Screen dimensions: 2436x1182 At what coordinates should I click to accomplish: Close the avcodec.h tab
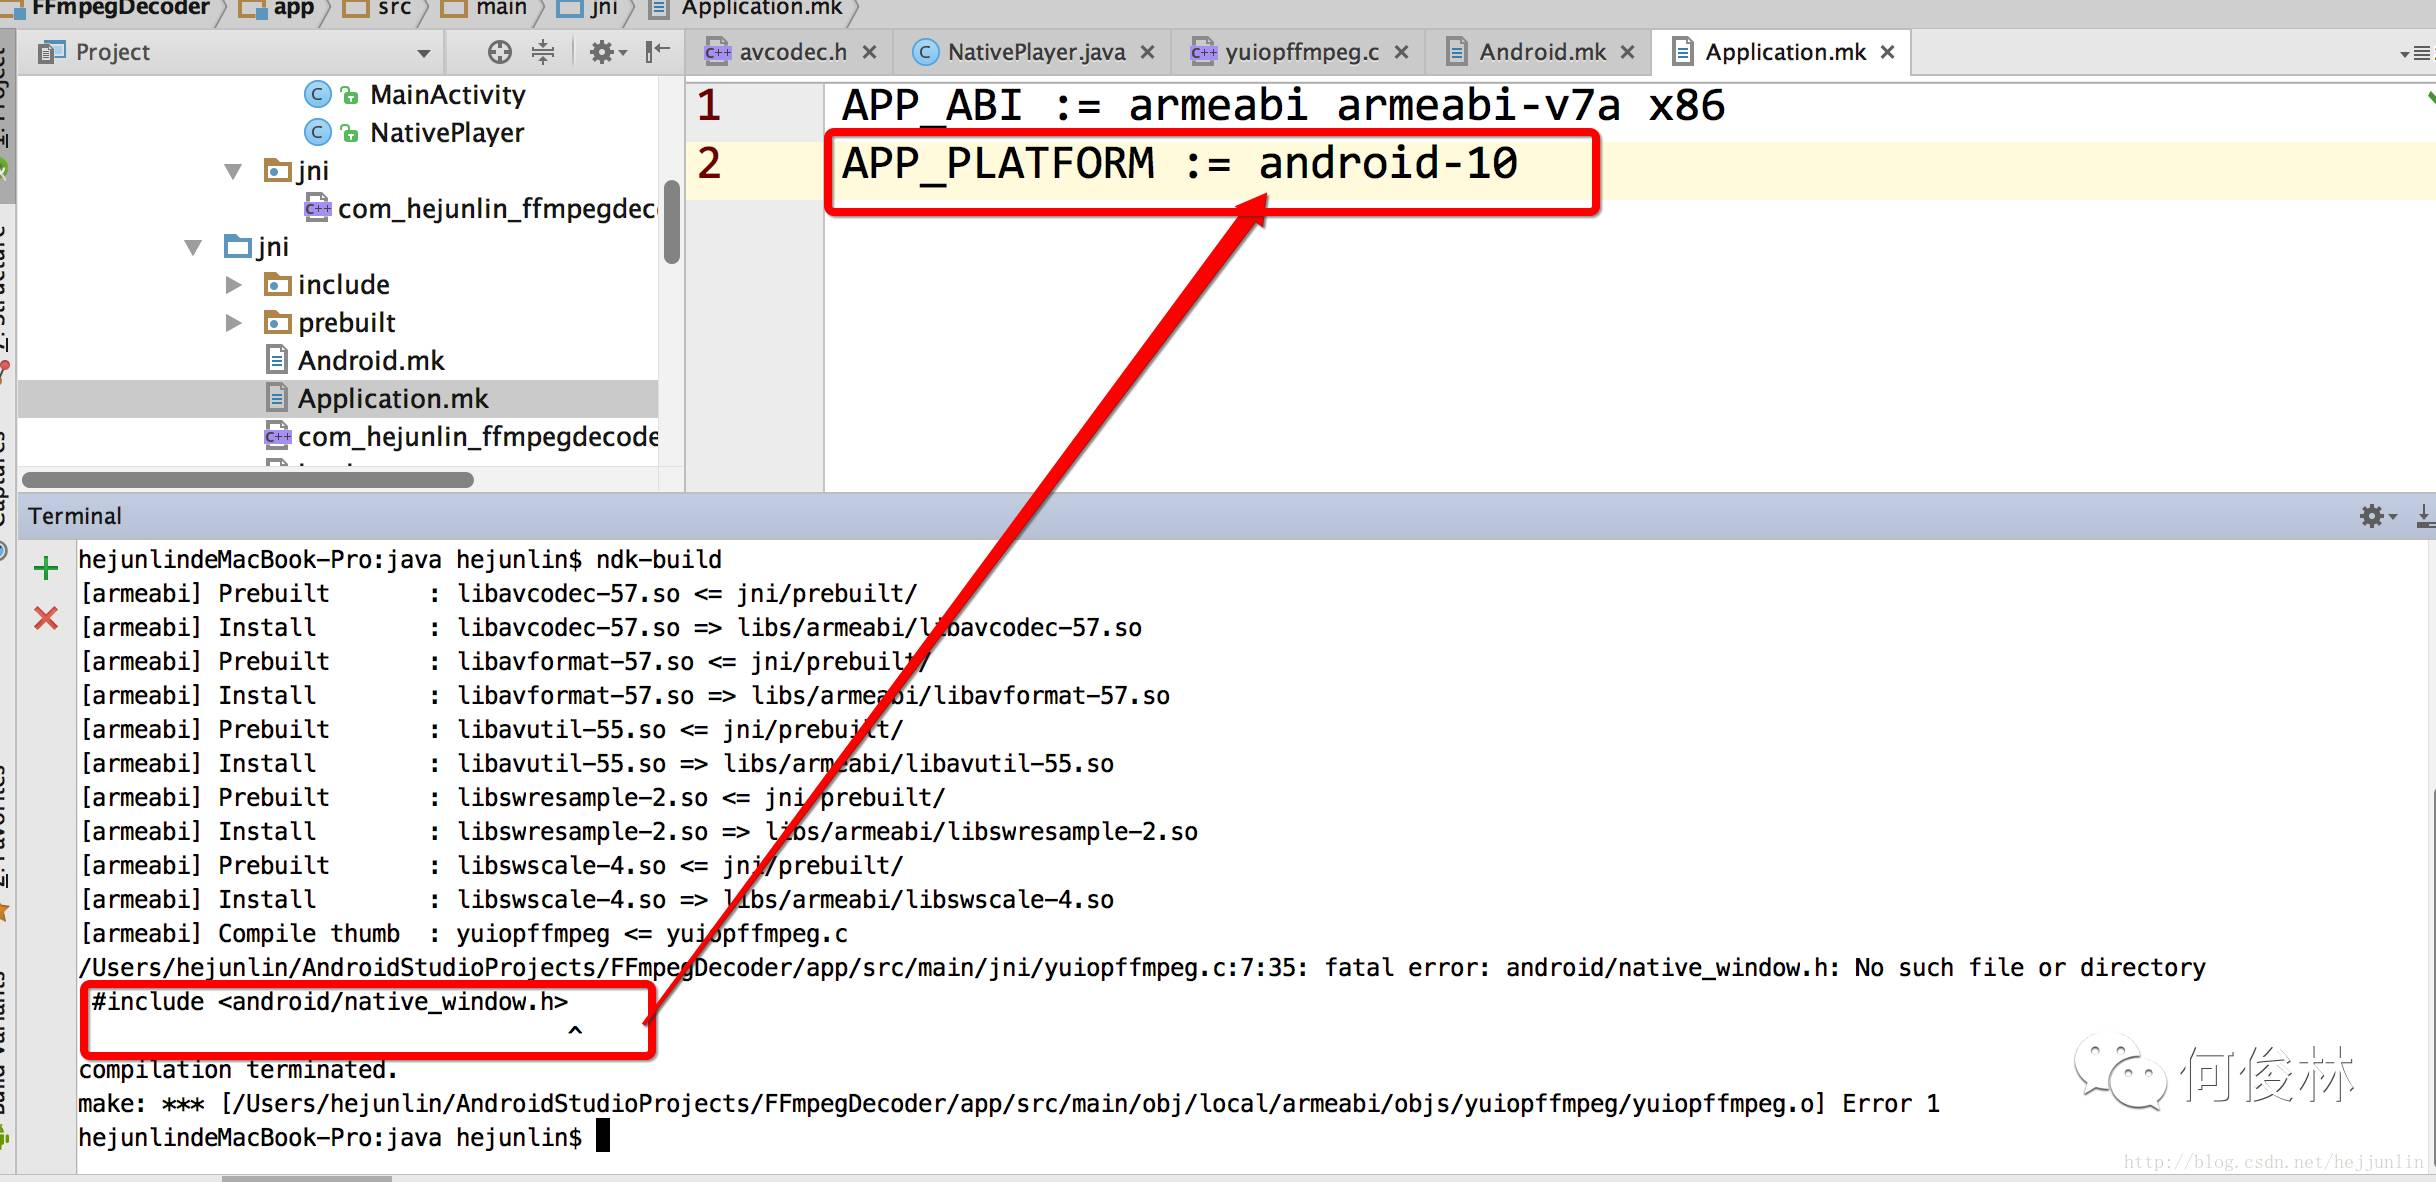[870, 52]
